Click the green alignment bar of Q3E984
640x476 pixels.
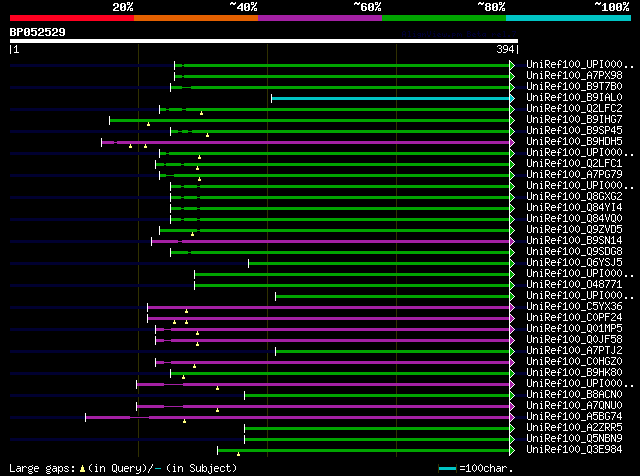[364, 451]
